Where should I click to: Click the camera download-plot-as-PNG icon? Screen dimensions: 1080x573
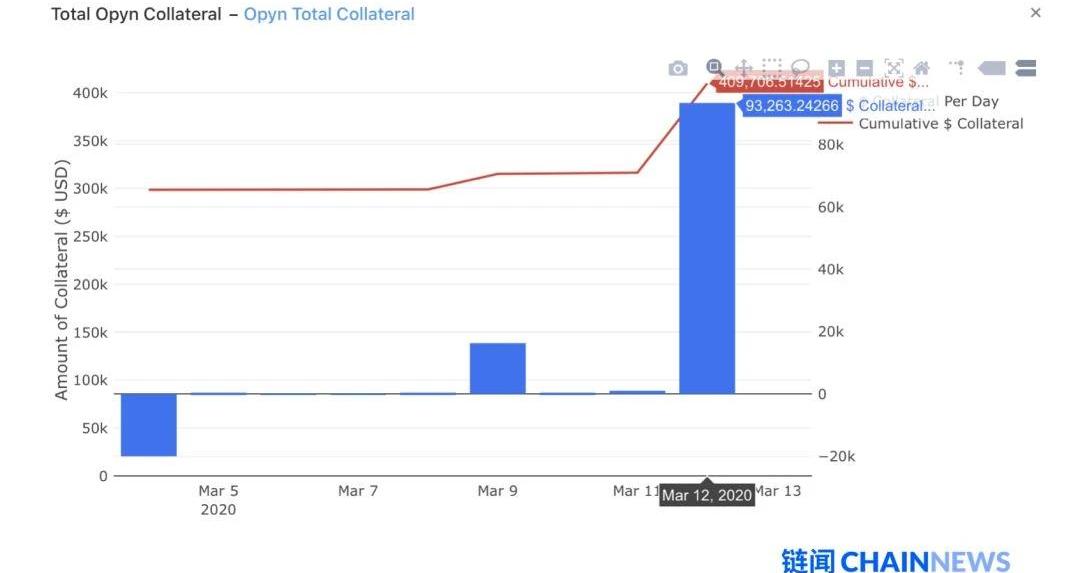(x=678, y=68)
